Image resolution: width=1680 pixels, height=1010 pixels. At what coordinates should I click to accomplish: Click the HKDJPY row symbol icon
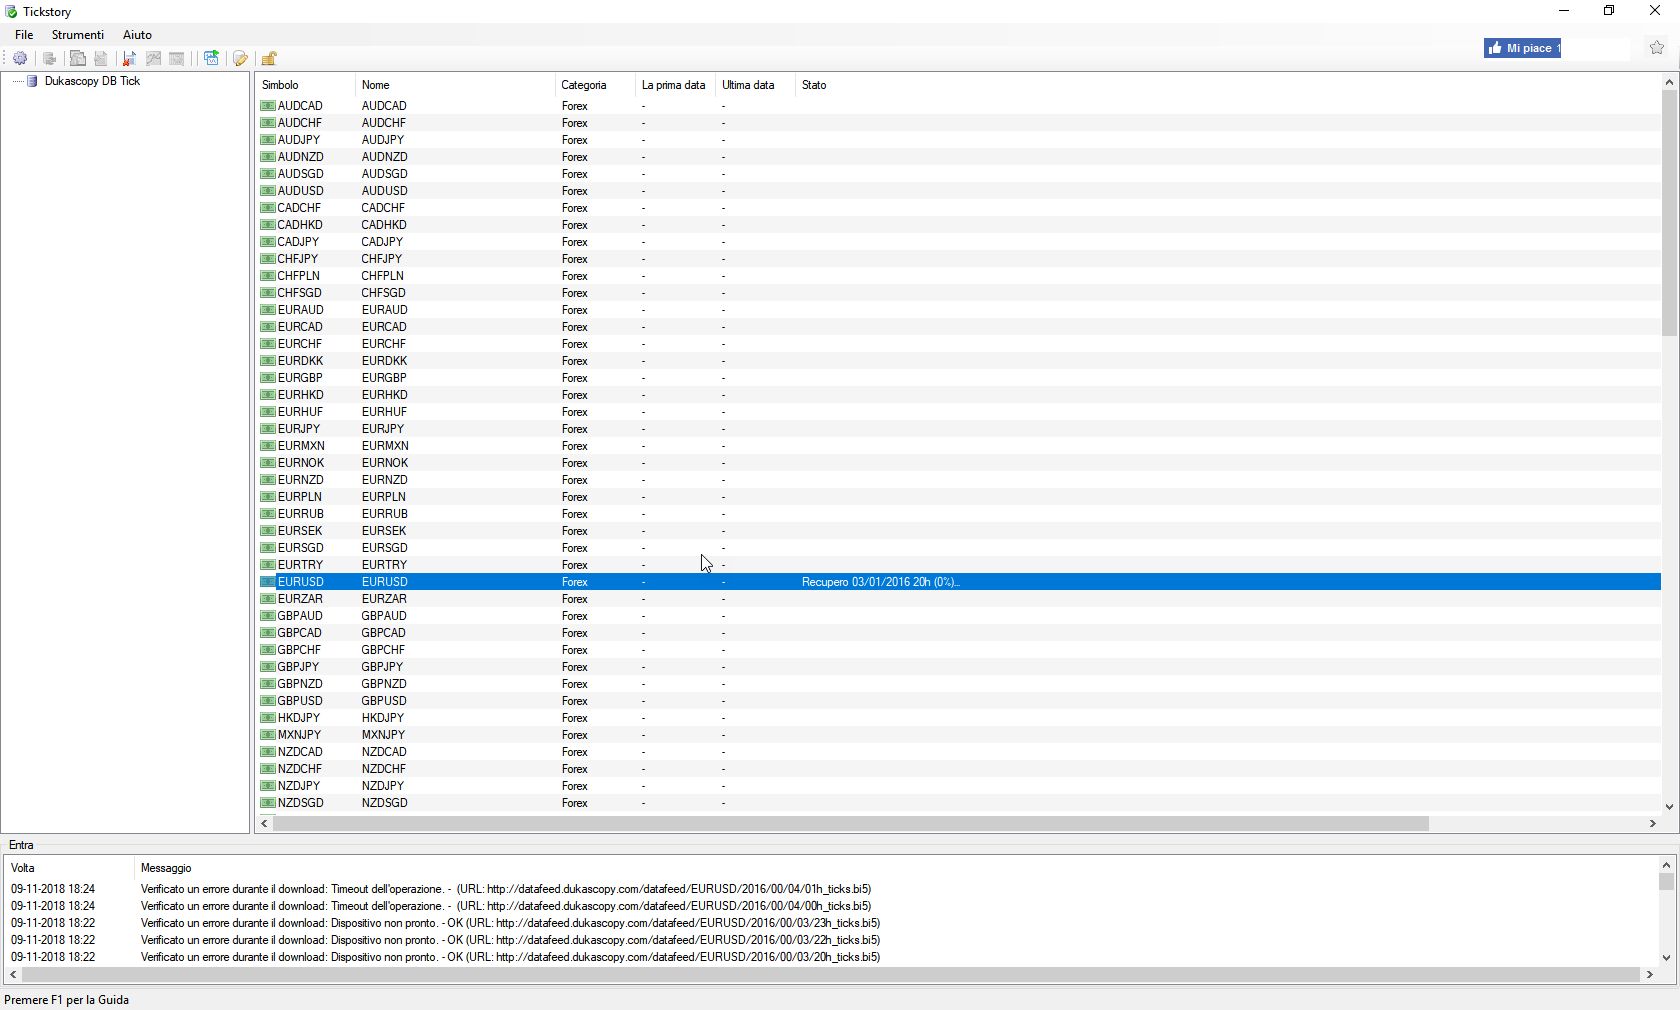tap(267, 718)
